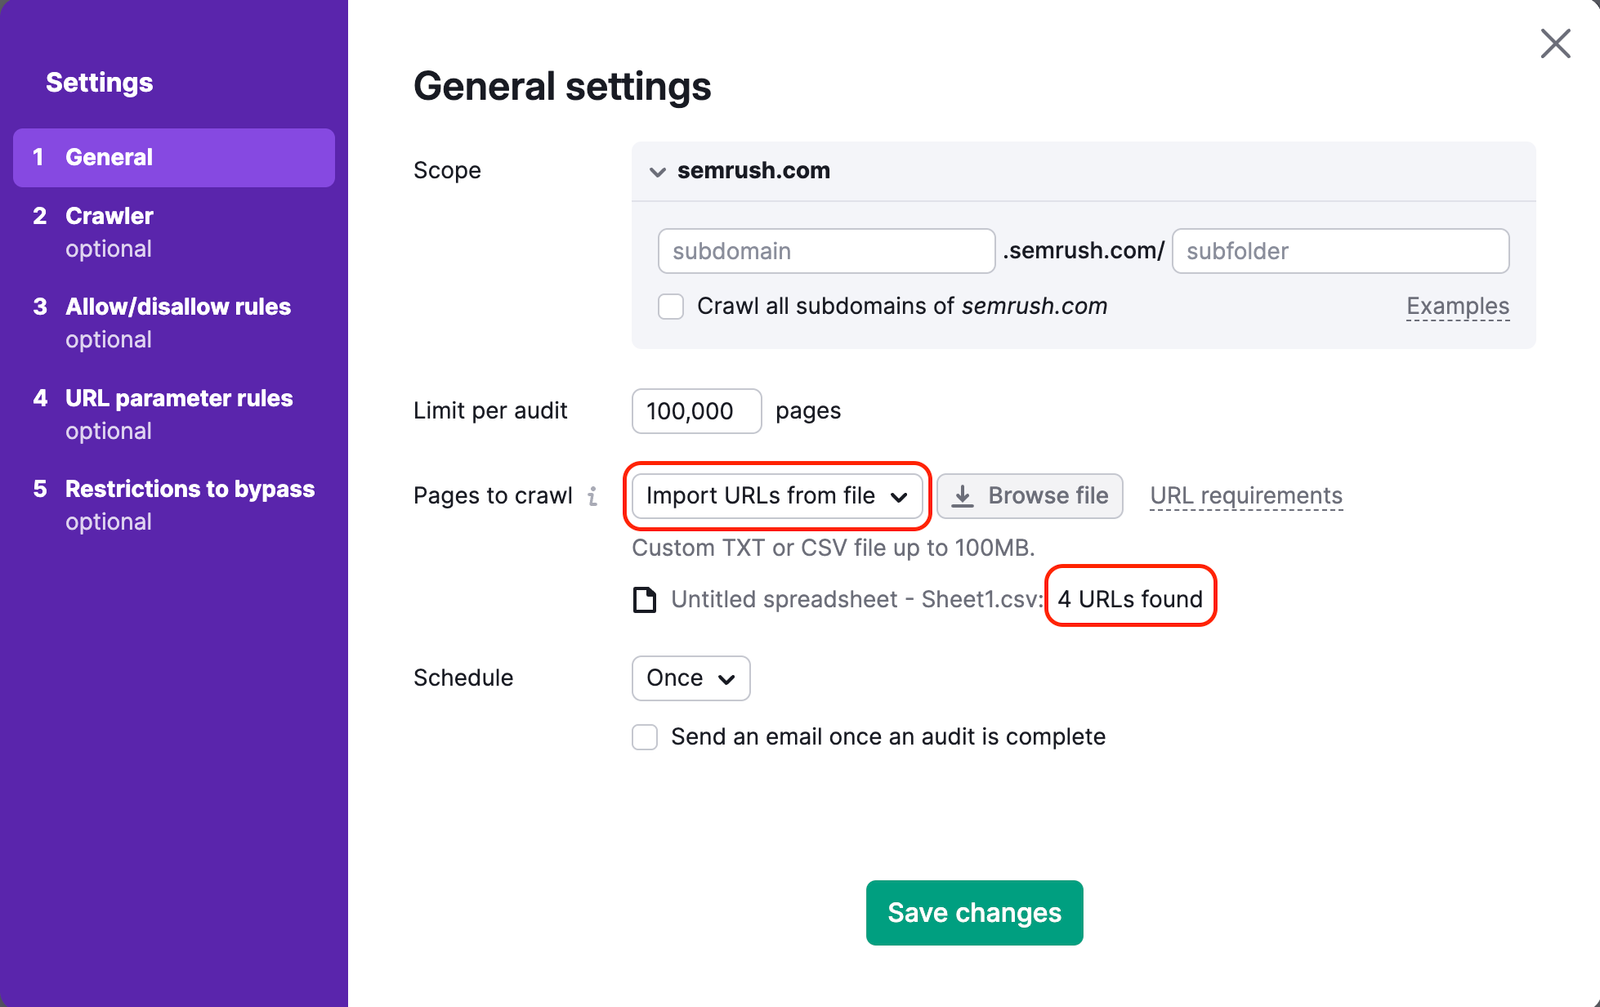Screen dimensions: 1600x1007
Task: Close the settings dialog with the X
Action: click(1556, 44)
